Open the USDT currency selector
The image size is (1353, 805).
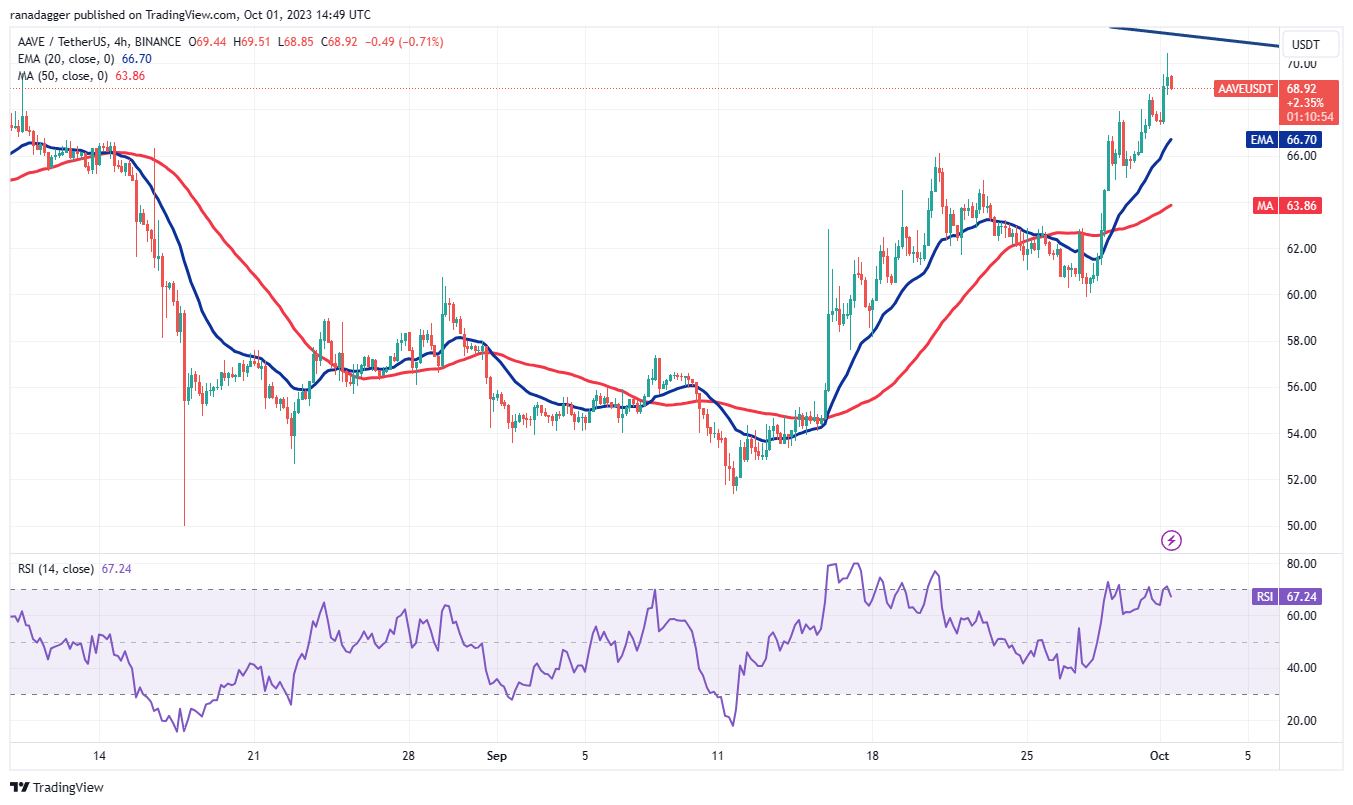1306,45
